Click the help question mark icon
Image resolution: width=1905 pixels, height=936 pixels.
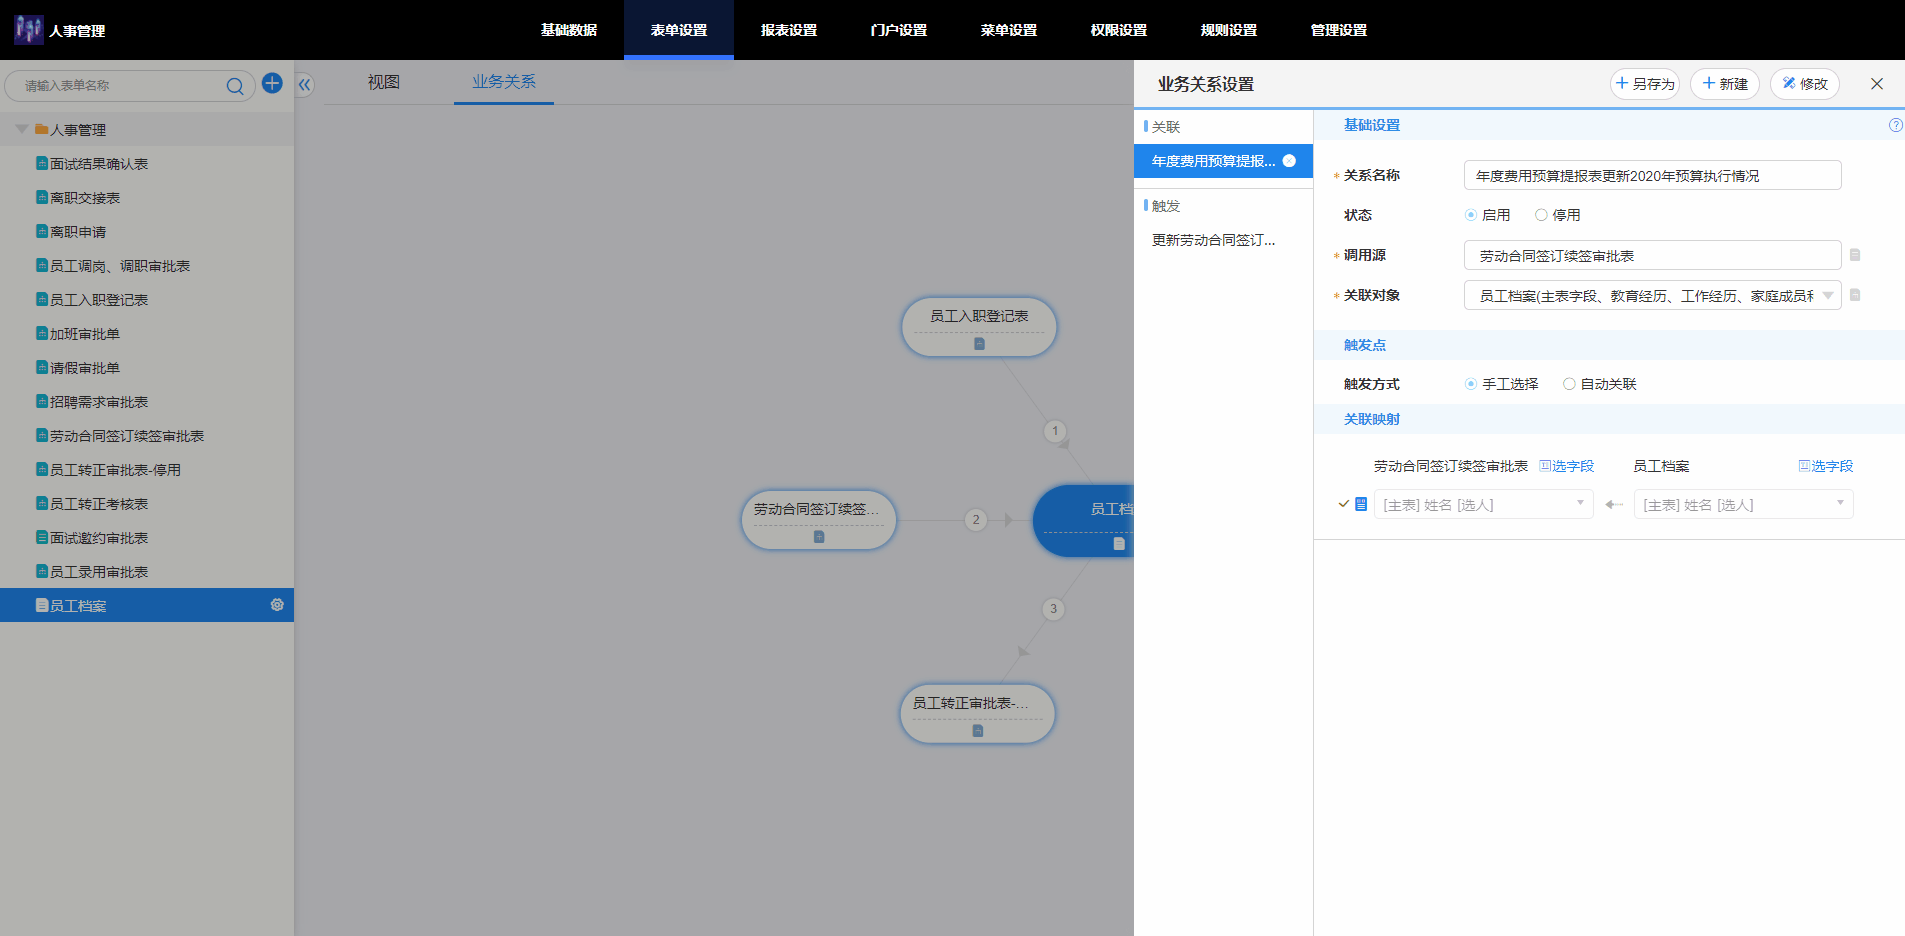pyautogui.click(x=1895, y=125)
